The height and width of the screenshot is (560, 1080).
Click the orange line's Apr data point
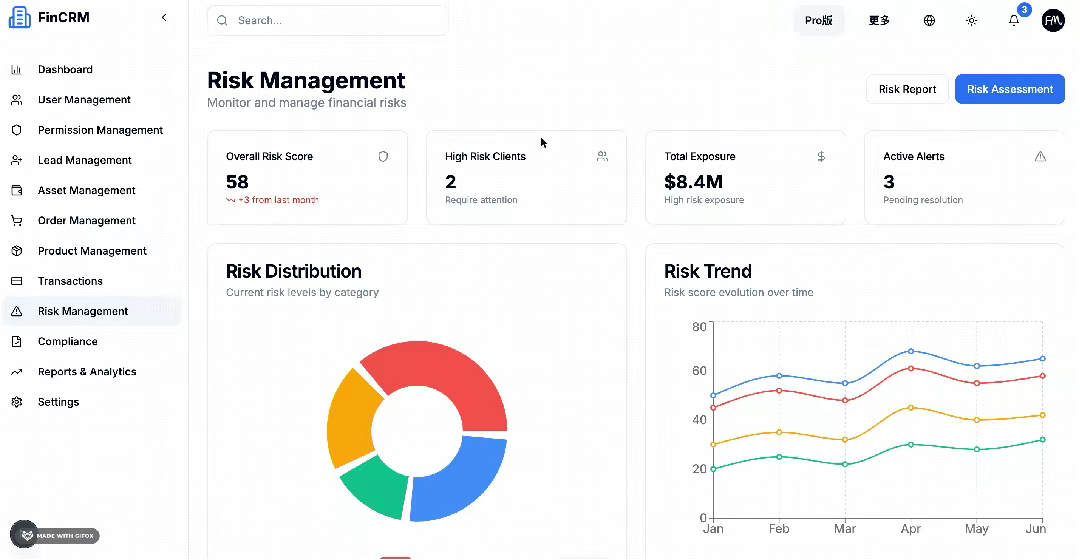[911, 408]
